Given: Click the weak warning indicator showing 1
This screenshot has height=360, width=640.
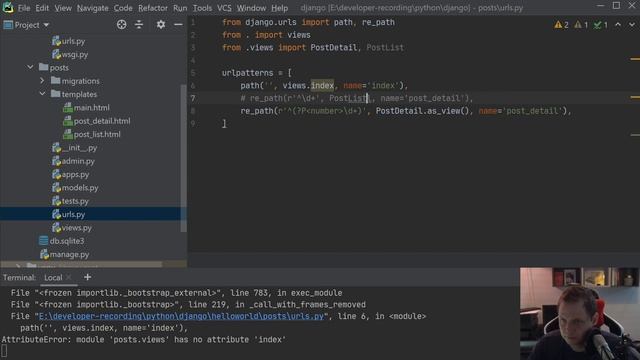Looking at the screenshot, I should [581, 25].
